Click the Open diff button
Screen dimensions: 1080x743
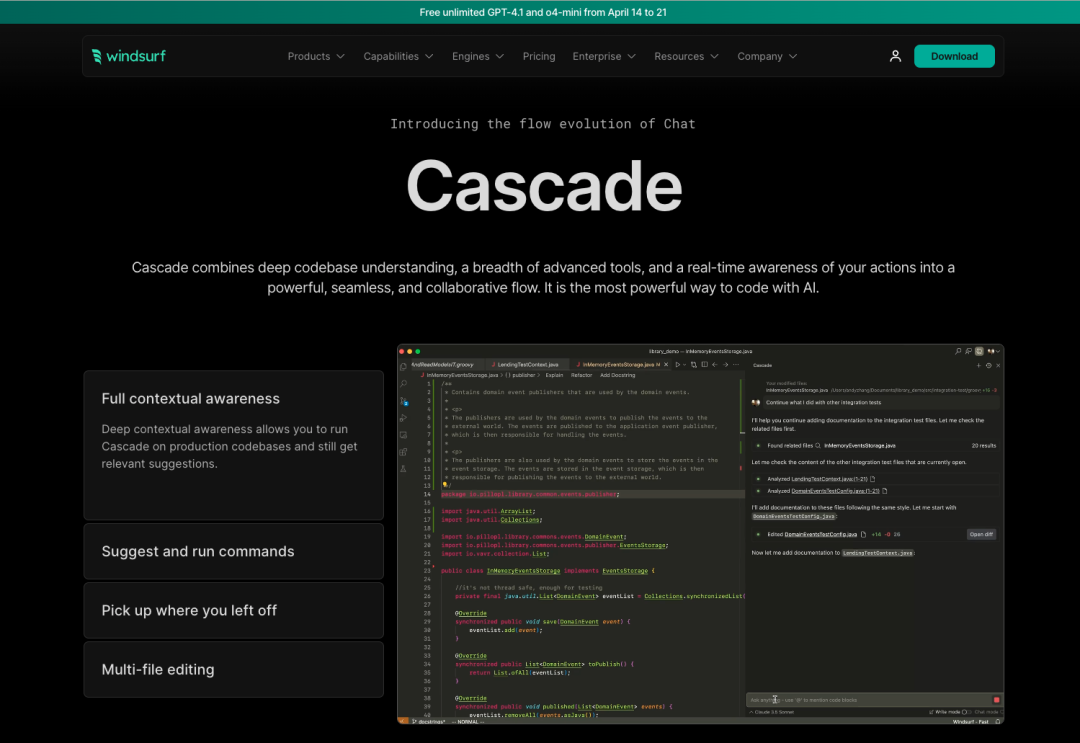point(981,534)
